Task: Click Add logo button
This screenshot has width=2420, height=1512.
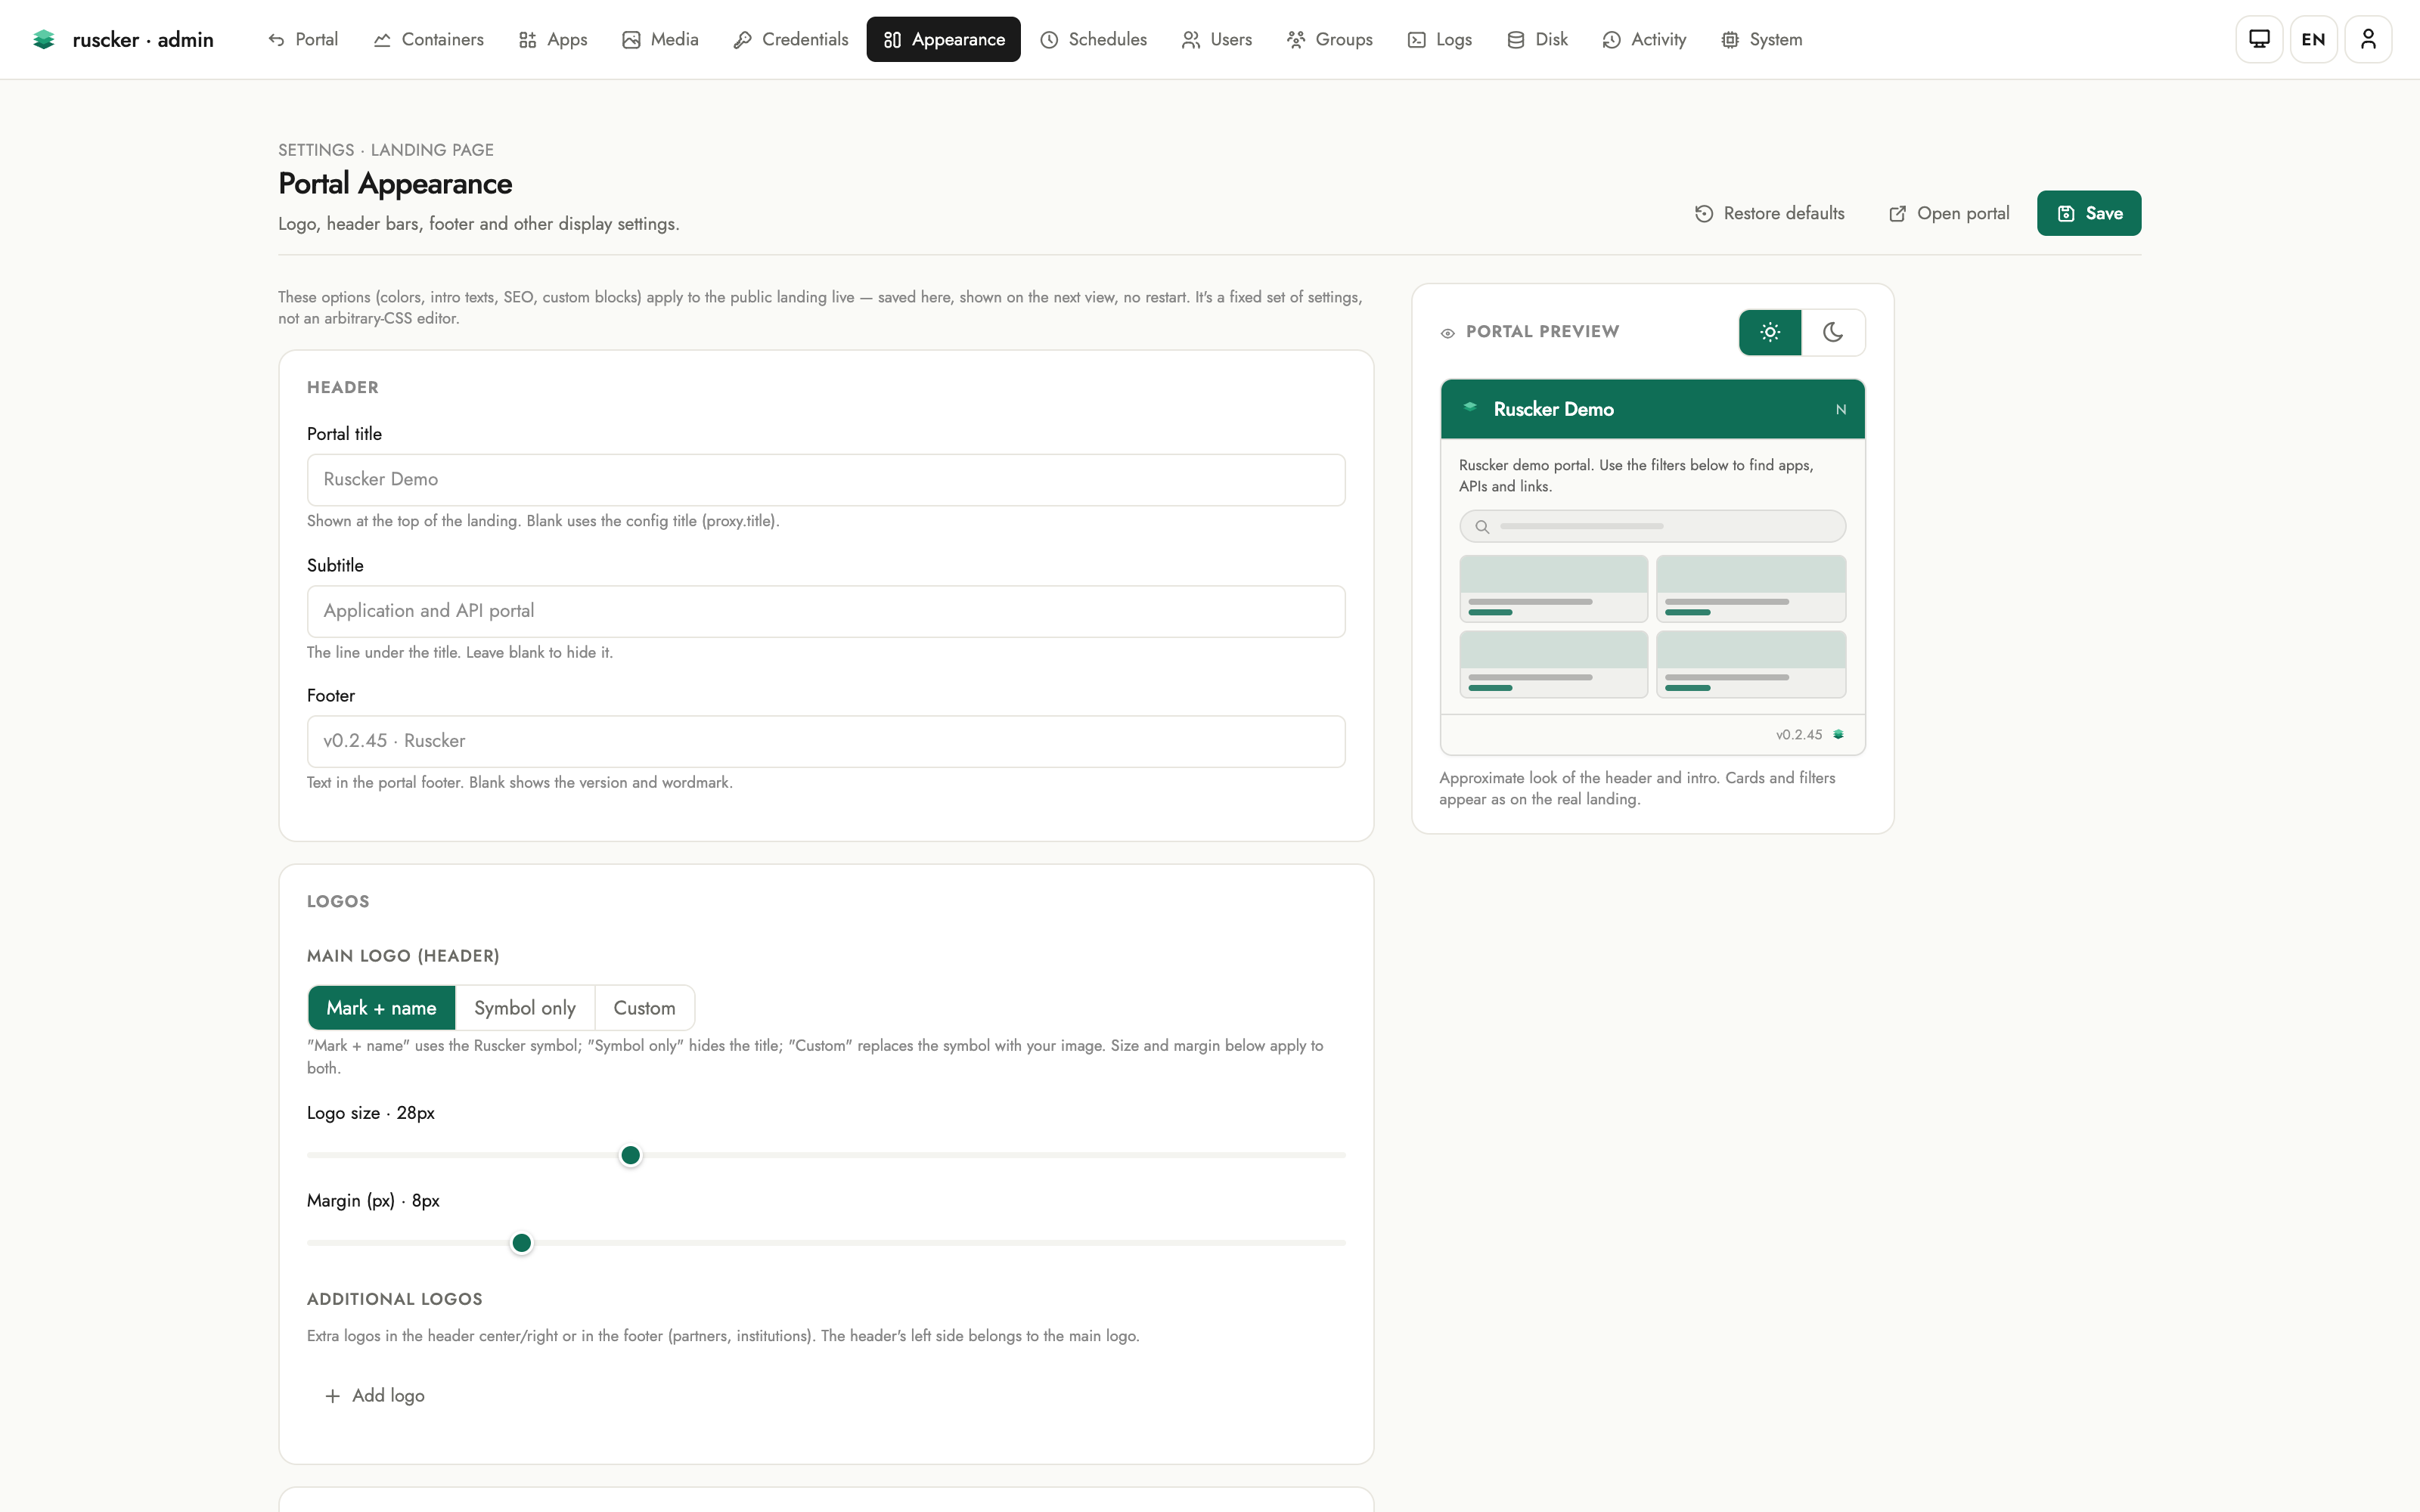Action: (375, 1396)
